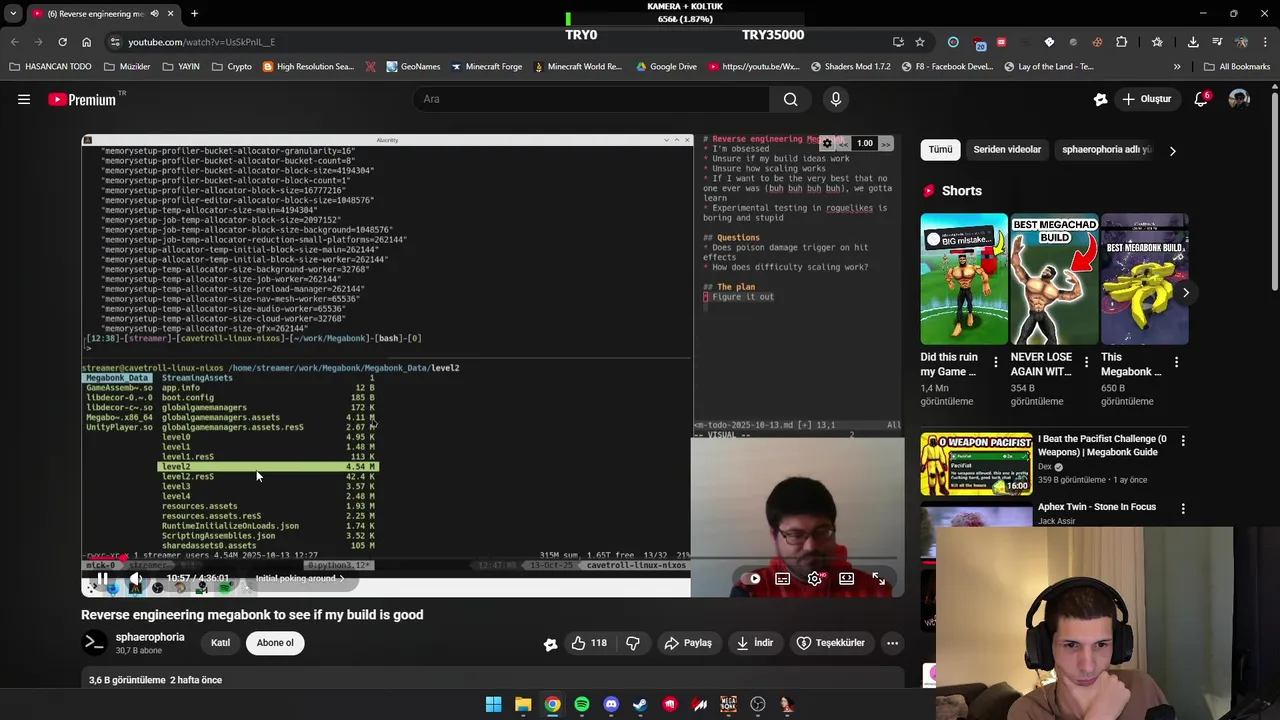Open the Oluştur create button
The width and height of the screenshot is (1280, 720).
coord(1147,99)
